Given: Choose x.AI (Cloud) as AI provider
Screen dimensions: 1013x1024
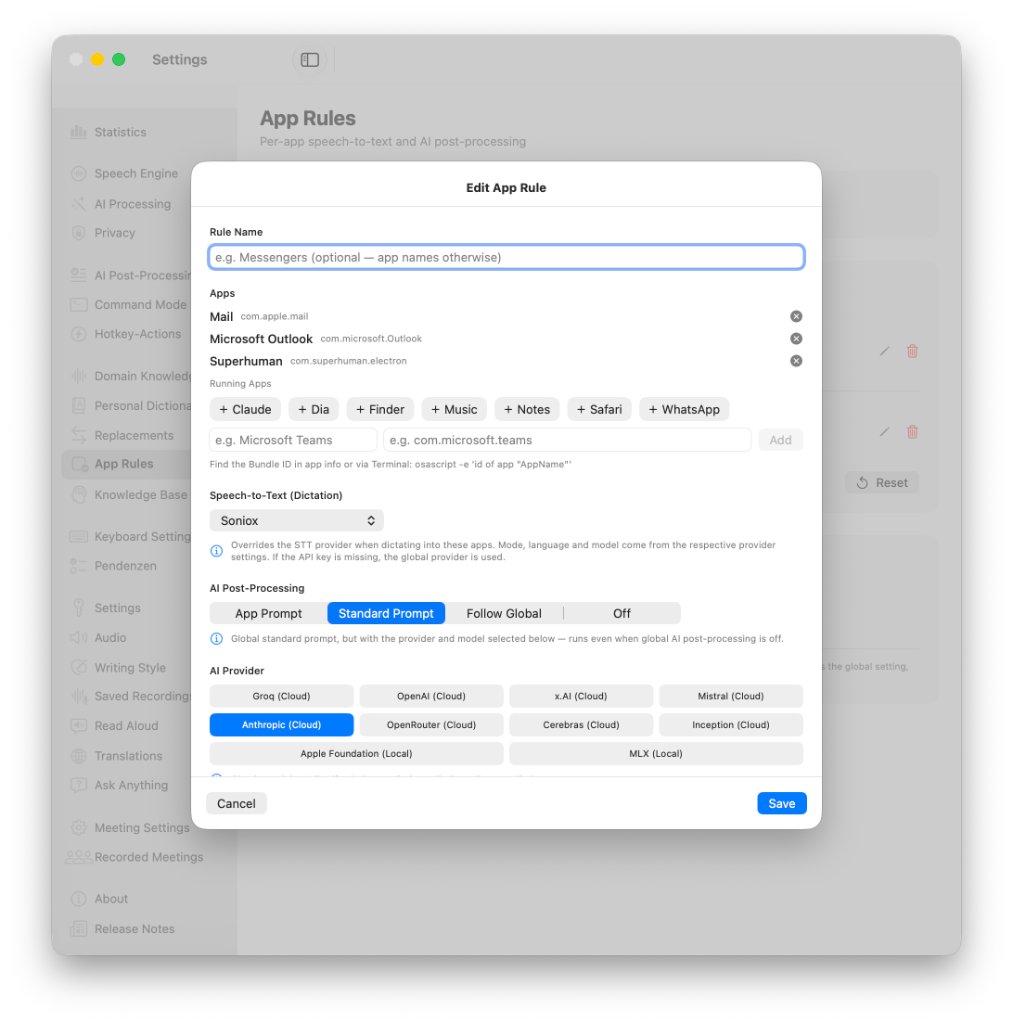Looking at the screenshot, I should click(581, 696).
